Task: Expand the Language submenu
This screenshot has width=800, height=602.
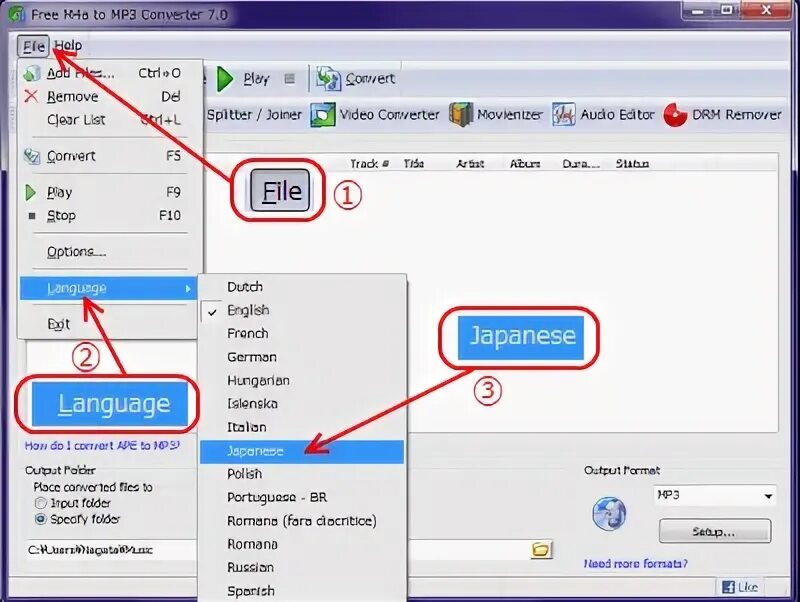Action: [x=109, y=288]
